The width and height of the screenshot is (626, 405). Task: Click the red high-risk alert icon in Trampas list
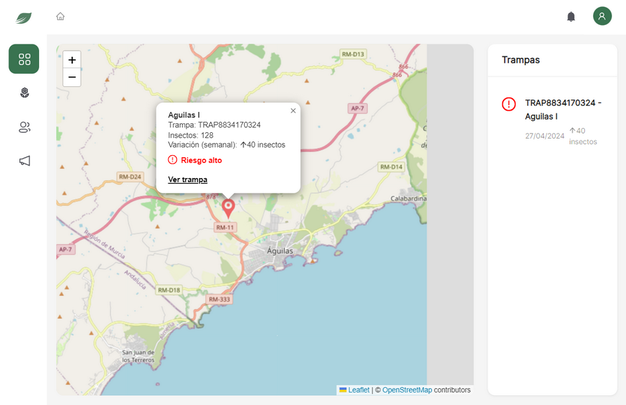point(509,103)
